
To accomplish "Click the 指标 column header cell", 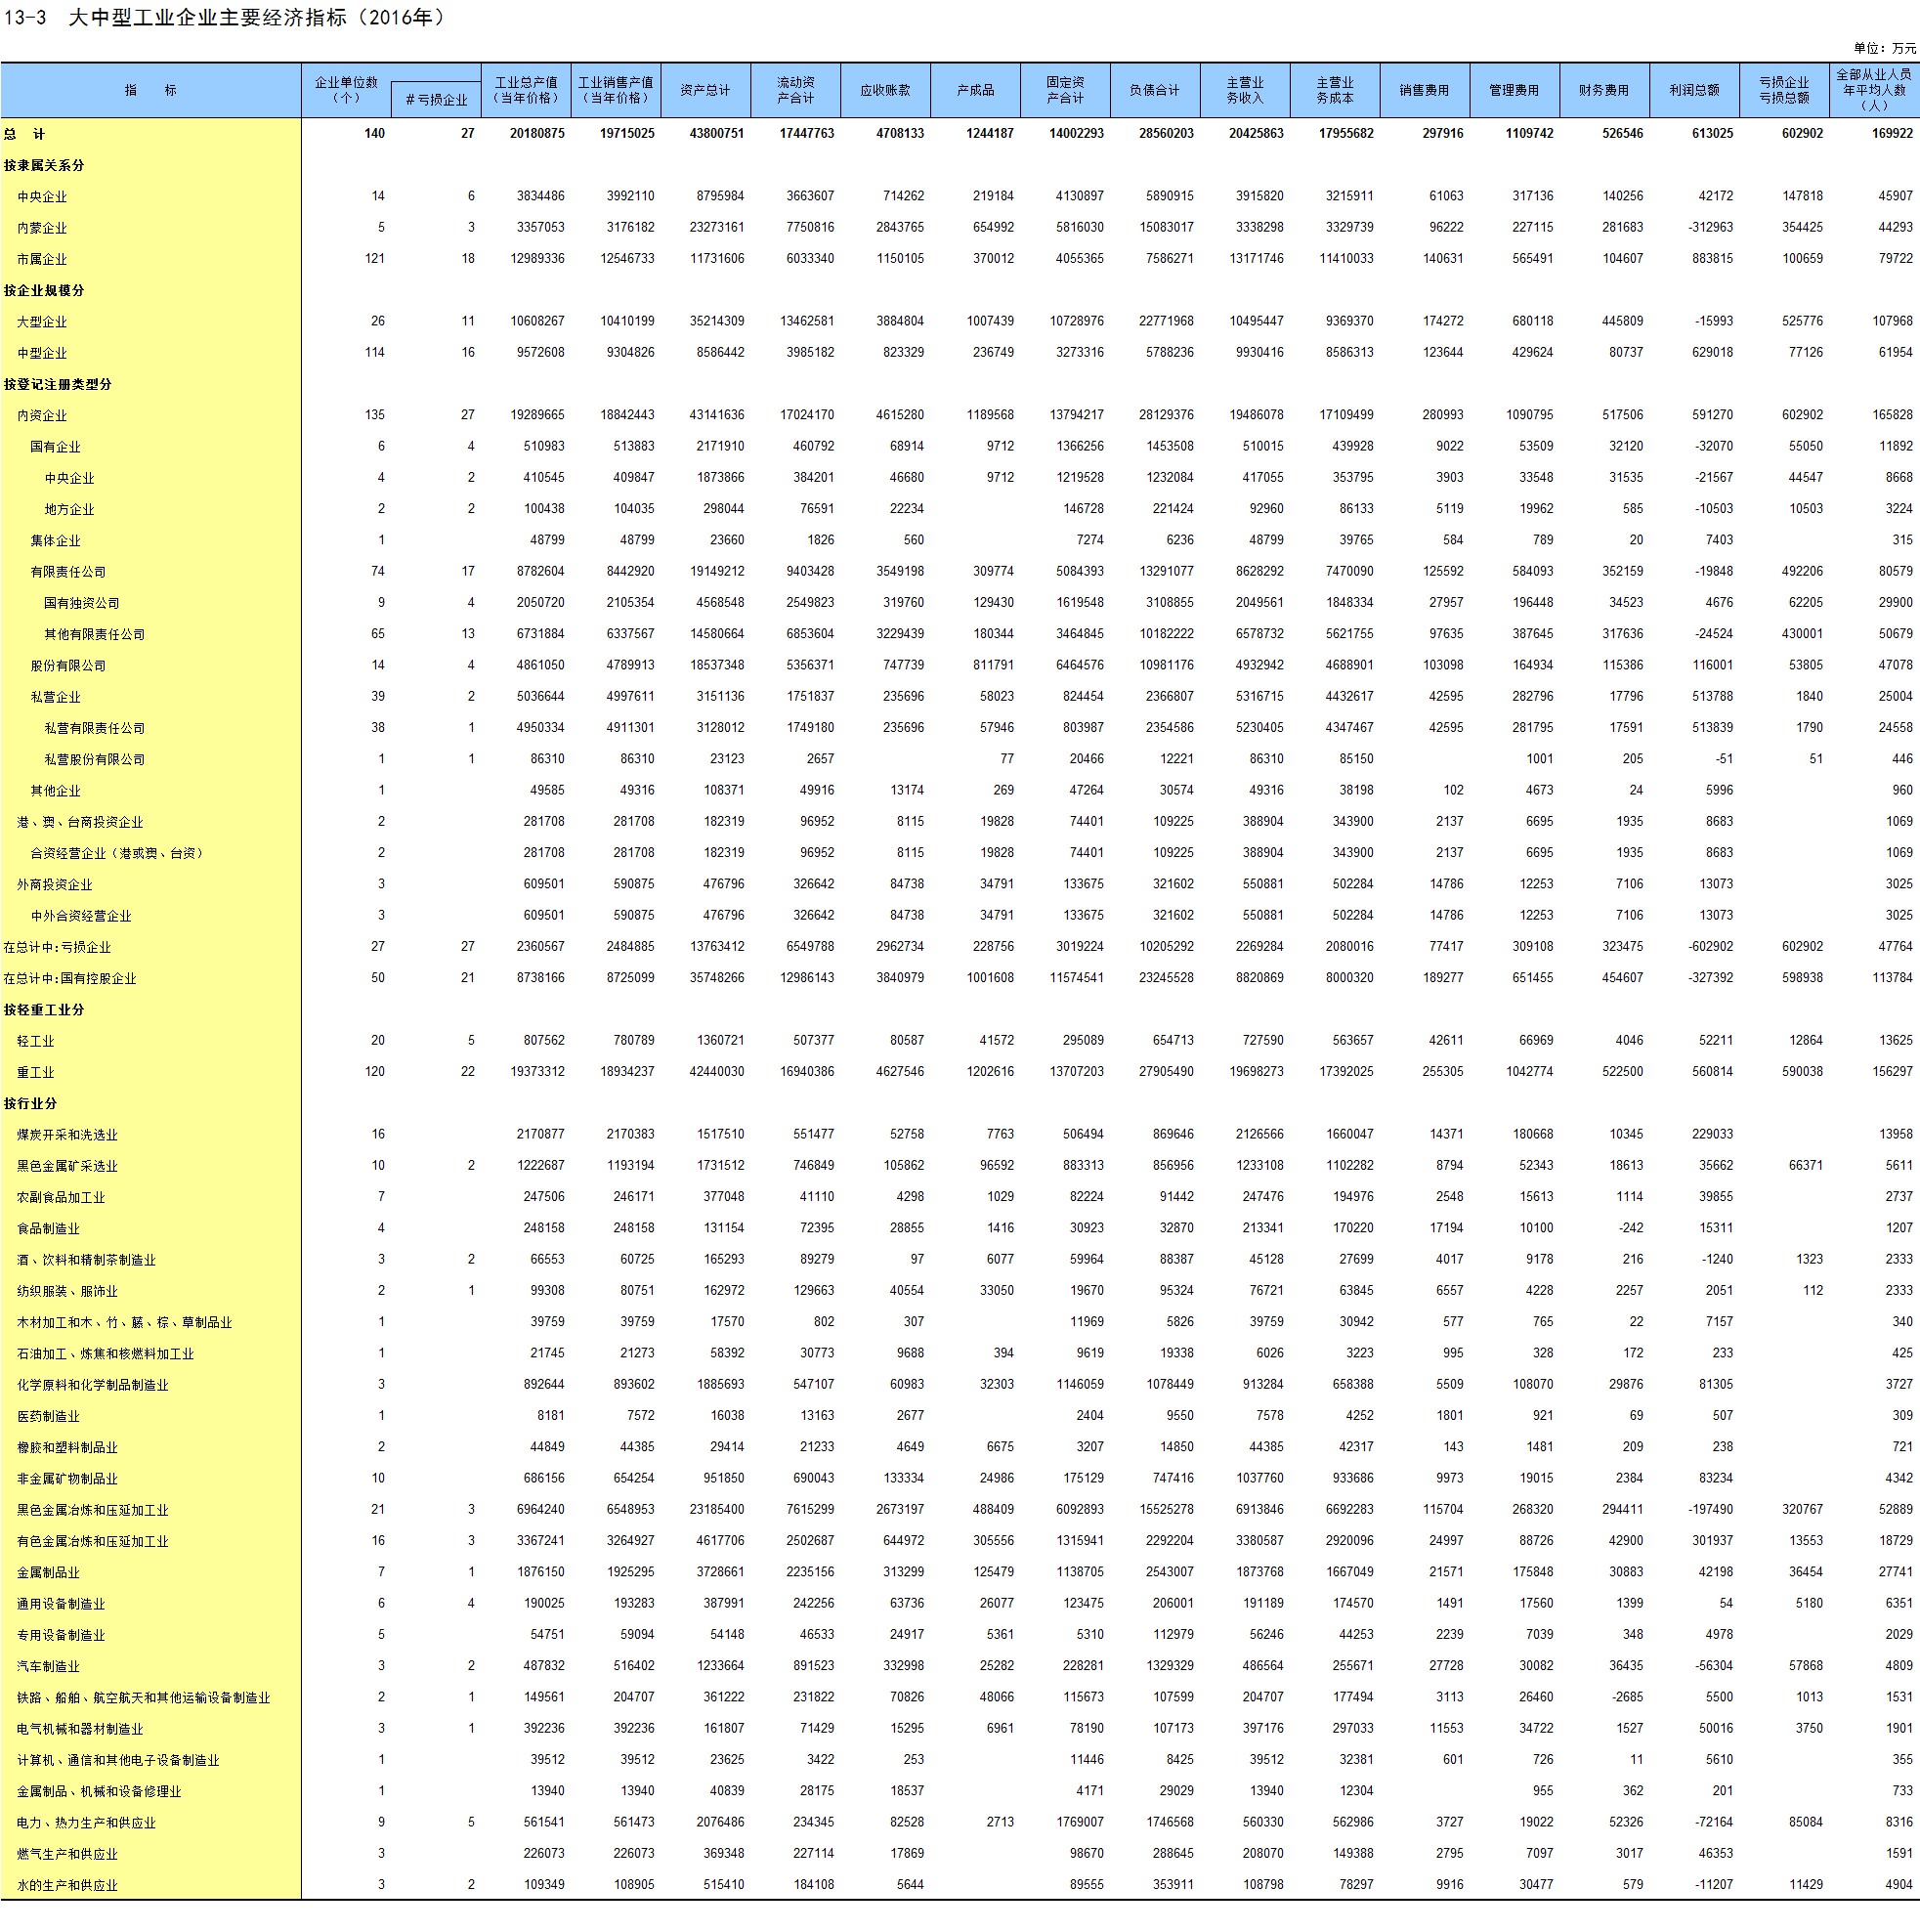I will click(150, 90).
